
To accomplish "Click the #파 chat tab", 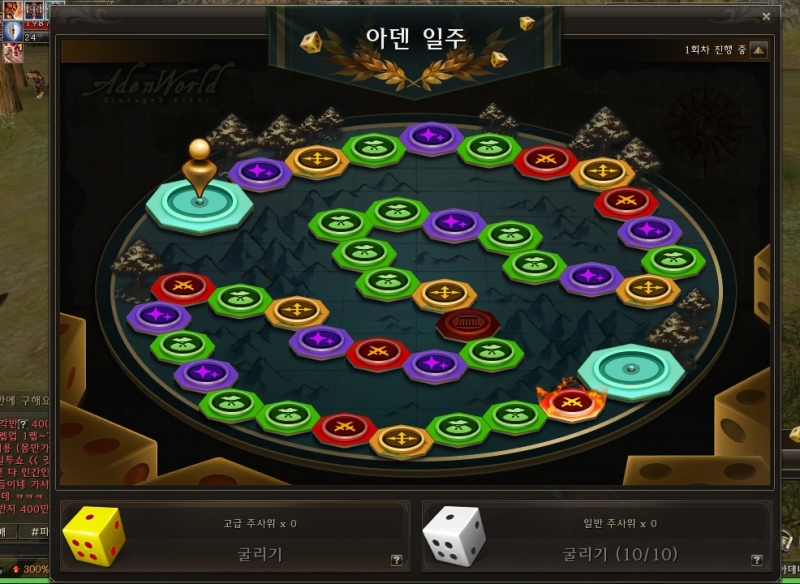I will tap(40, 531).
